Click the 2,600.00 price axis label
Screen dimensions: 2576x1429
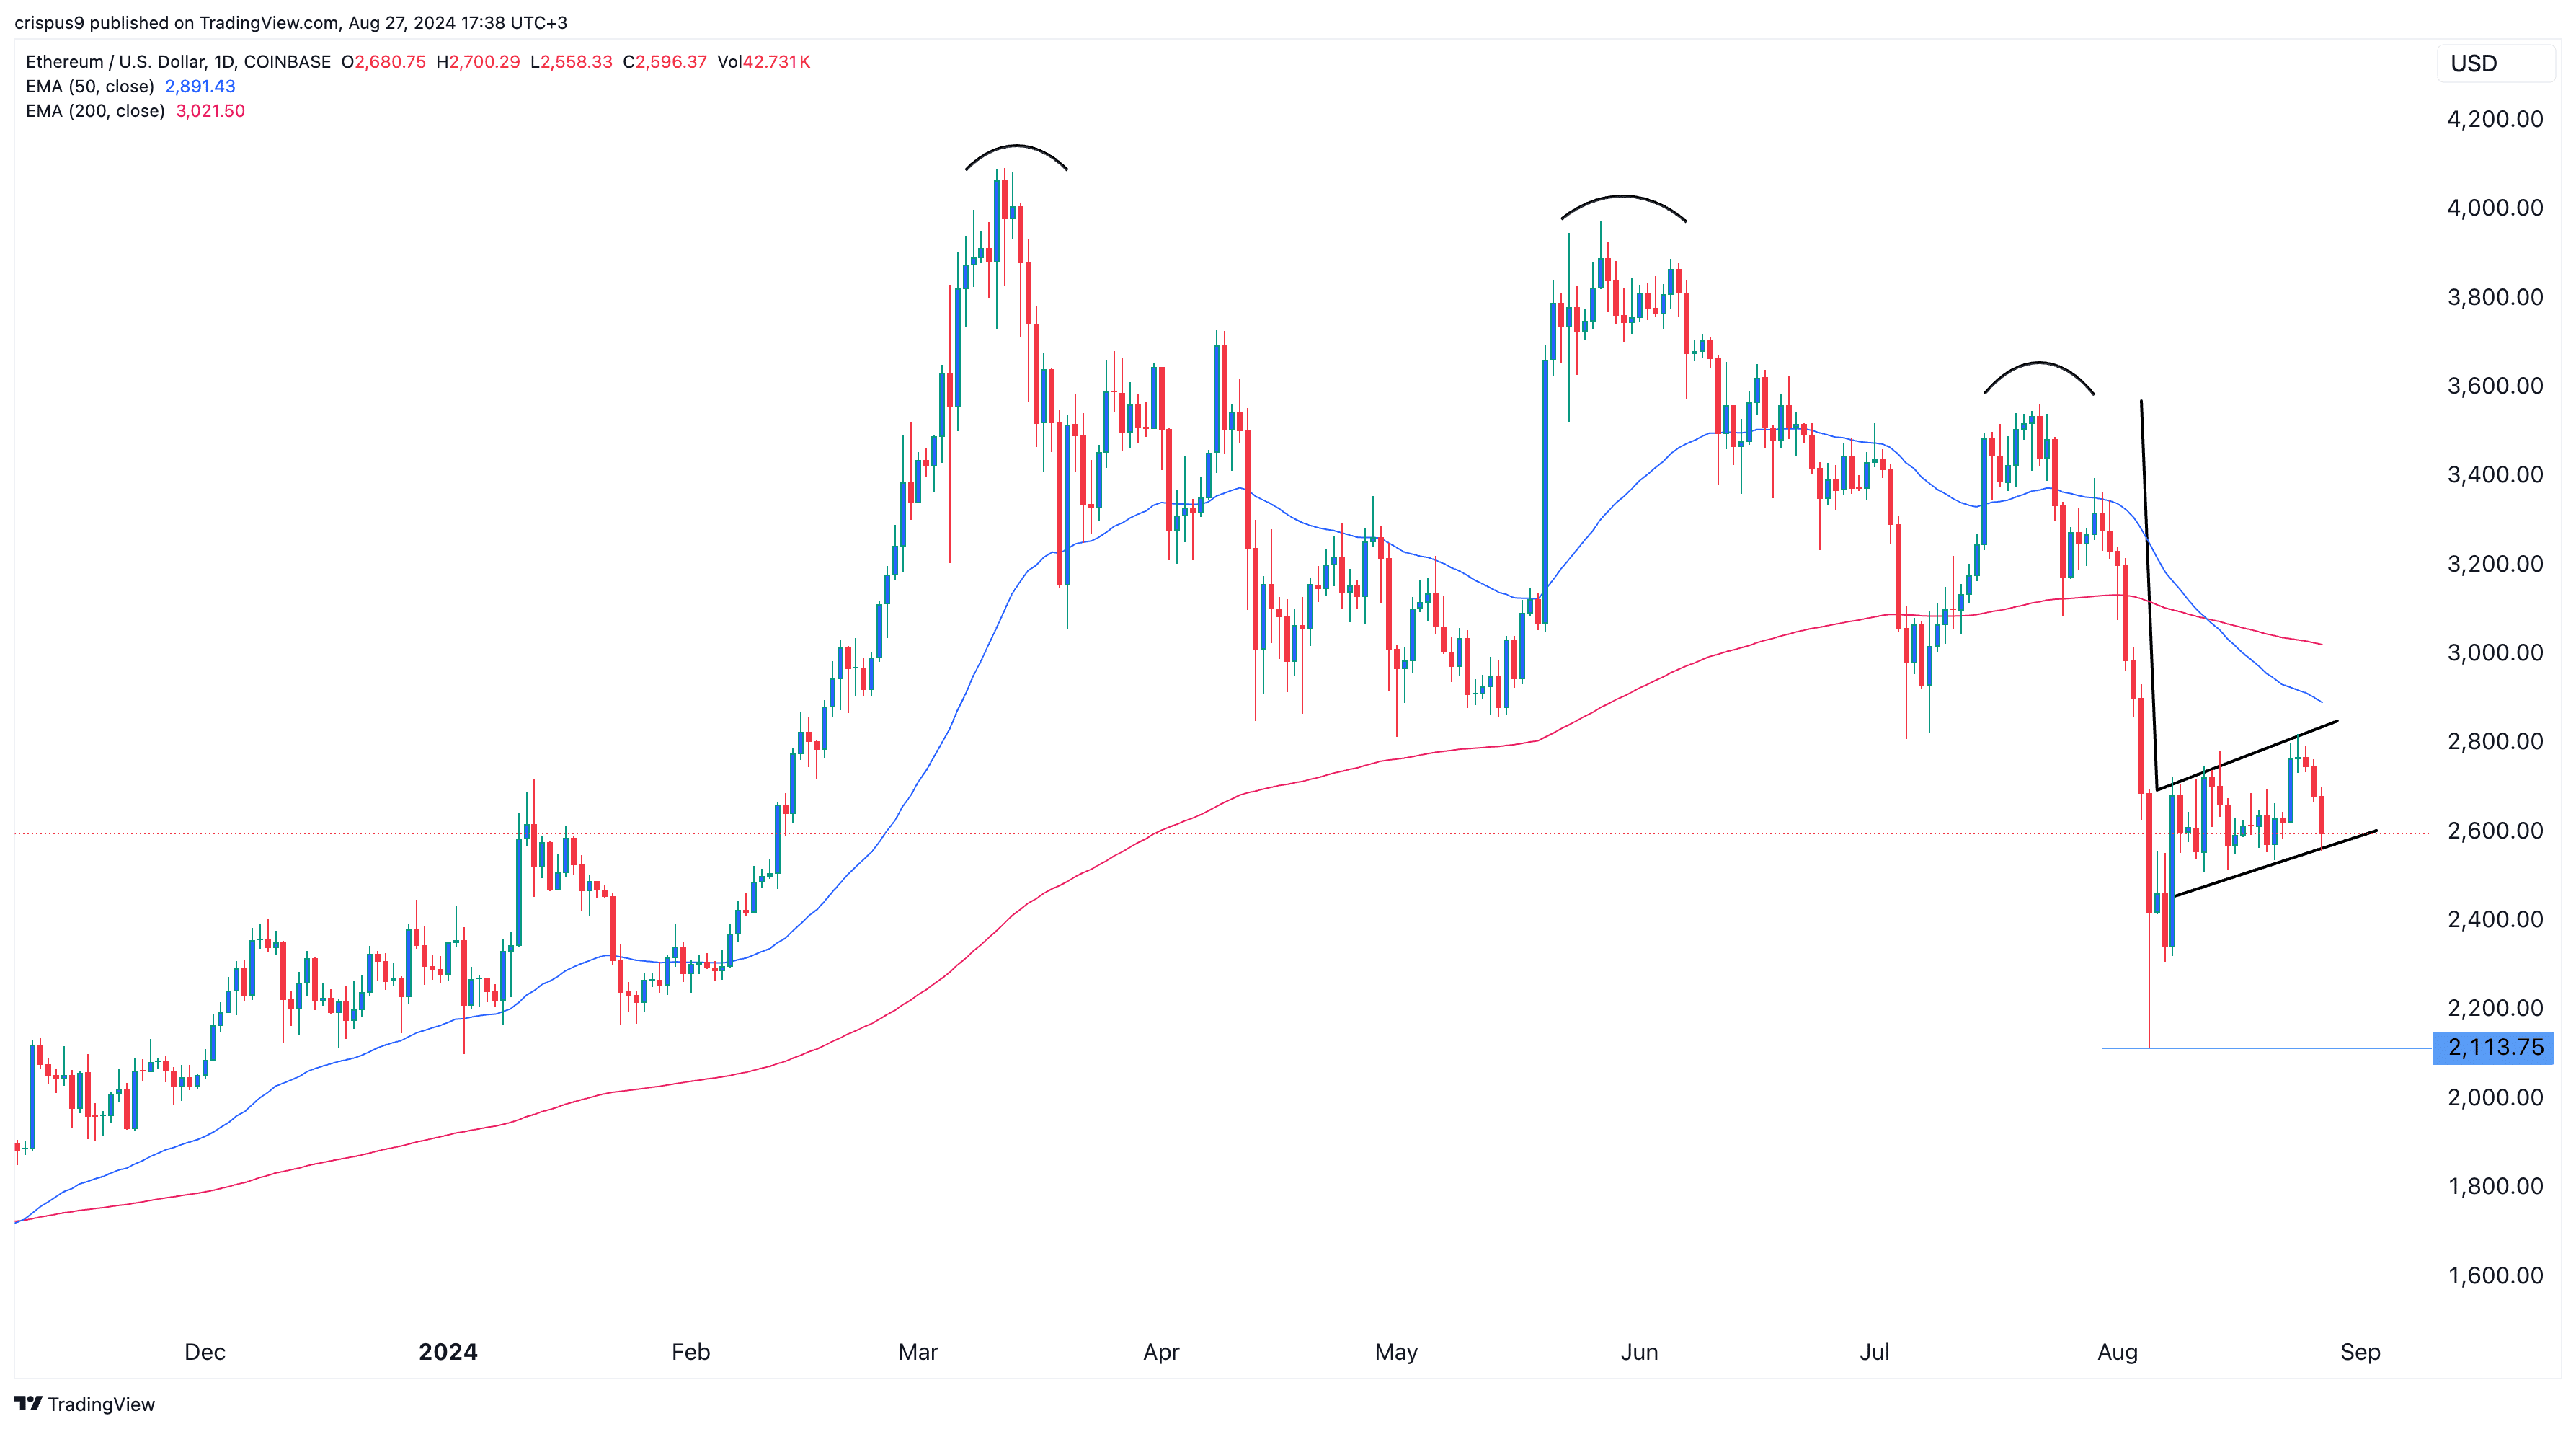point(2495,831)
